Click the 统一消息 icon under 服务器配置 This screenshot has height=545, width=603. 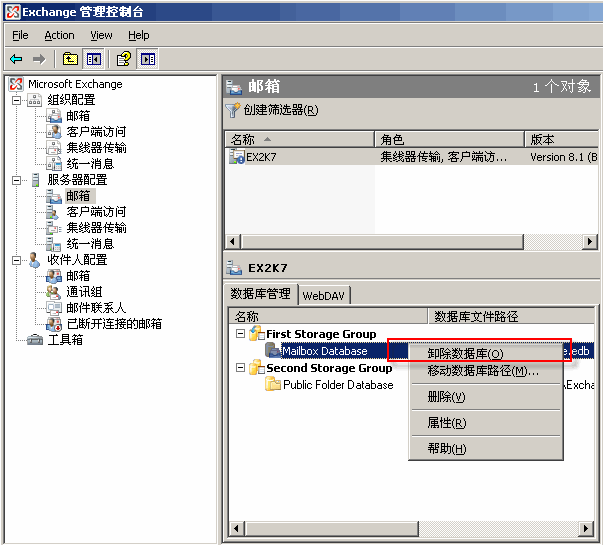click(x=54, y=244)
